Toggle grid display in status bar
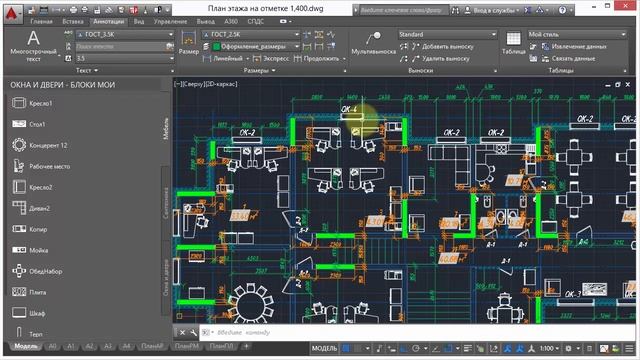The width and height of the screenshot is (640, 360). point(346,348)
